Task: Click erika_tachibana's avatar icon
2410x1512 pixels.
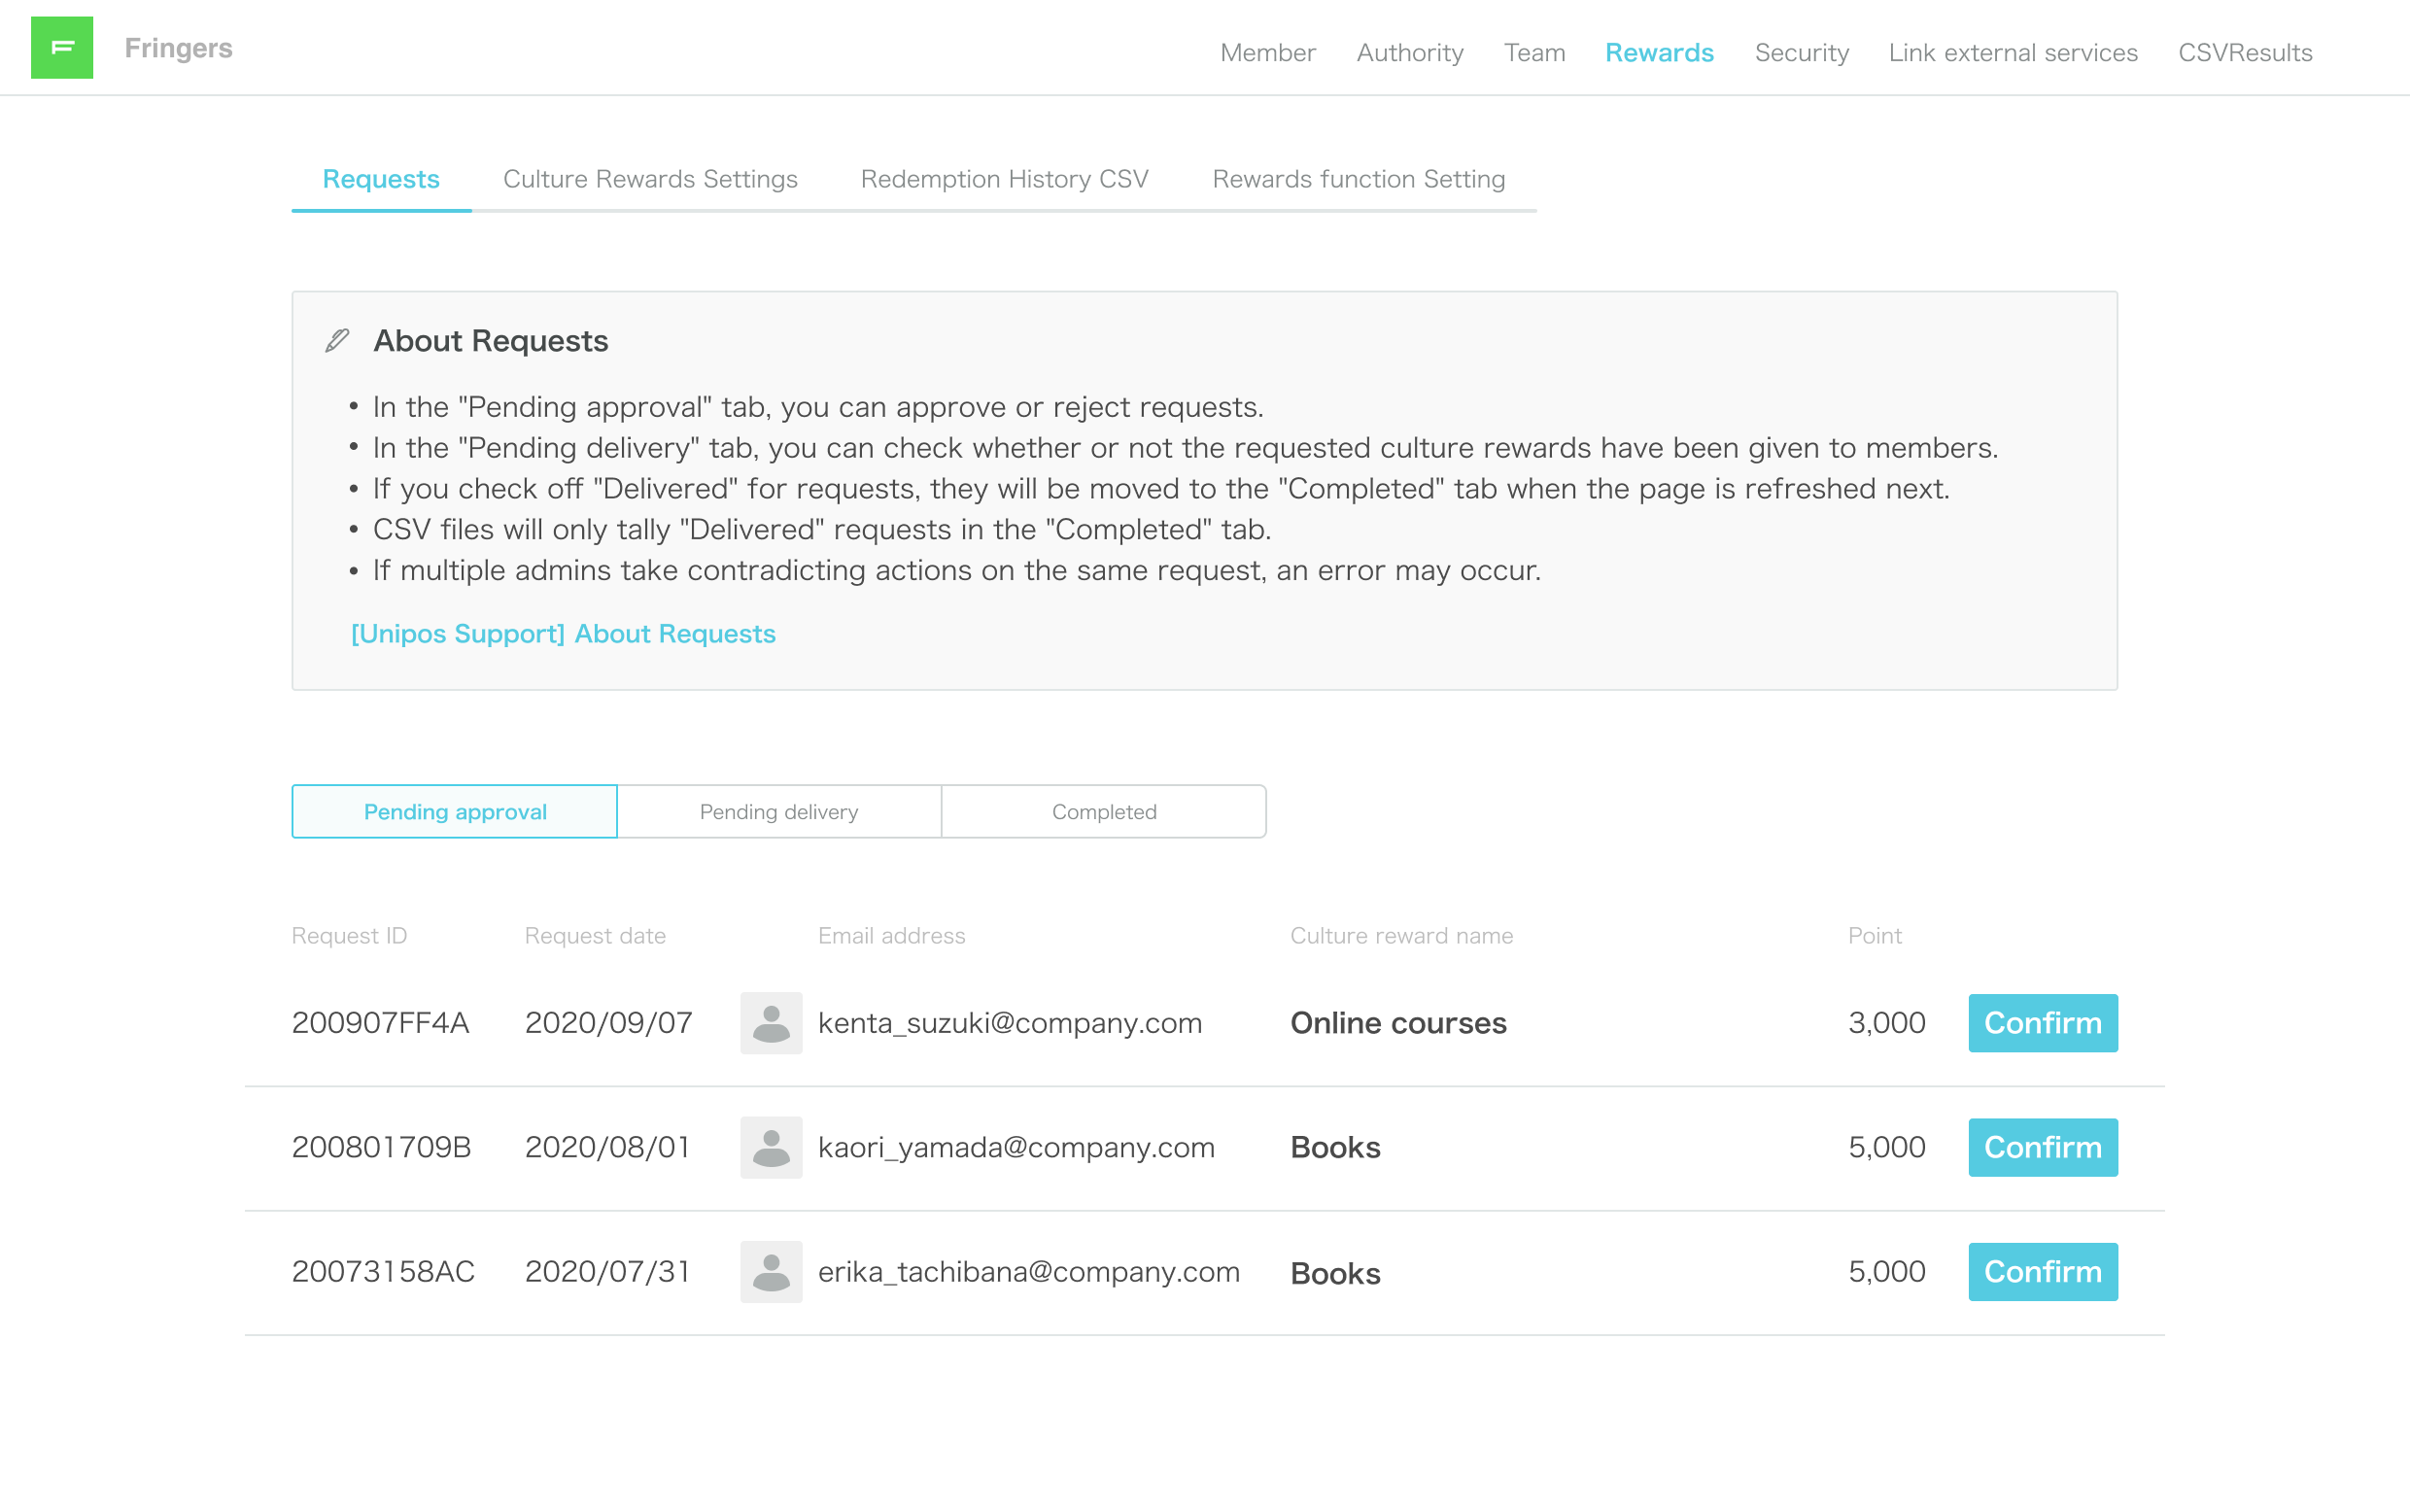Action: [771, 1271]
